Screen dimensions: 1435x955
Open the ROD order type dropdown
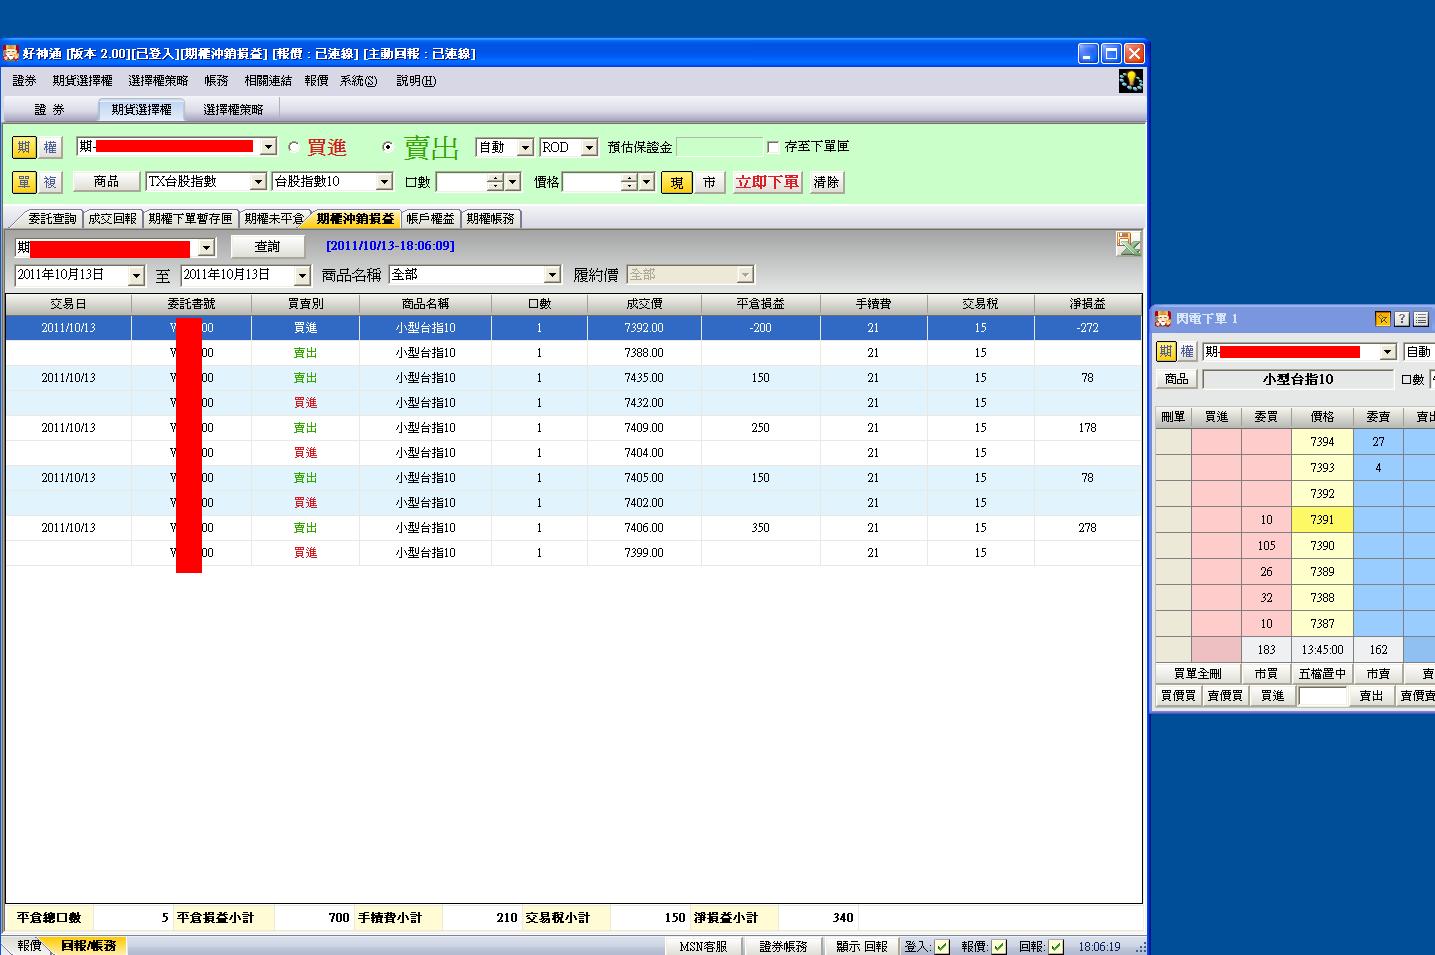(589, 147)
